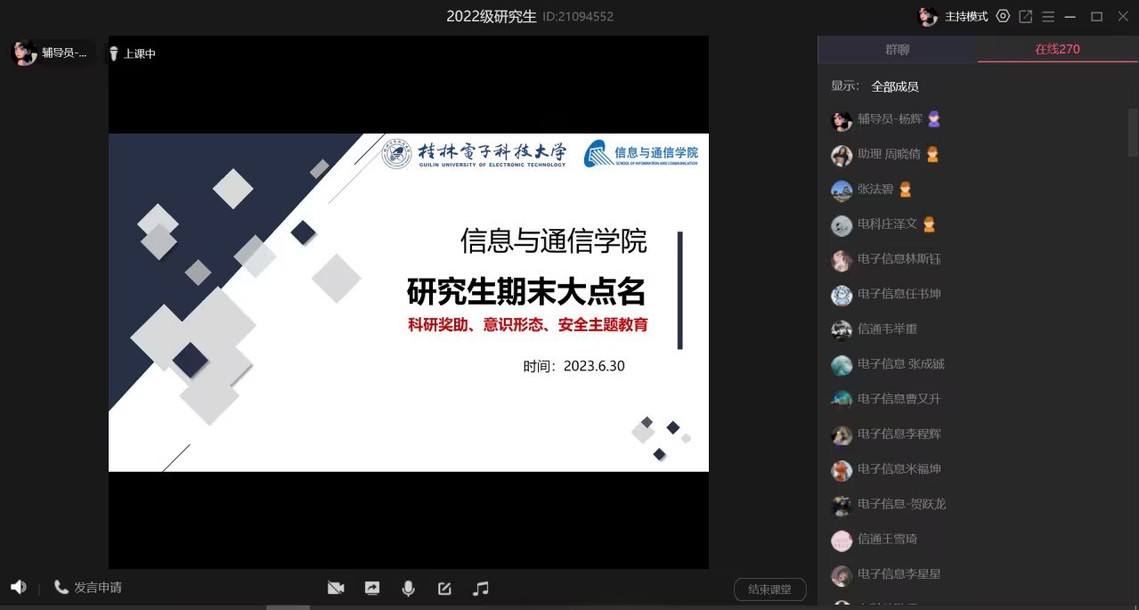Open the 全部成员 display filter

pyautogui.click(x=895, y=86)
